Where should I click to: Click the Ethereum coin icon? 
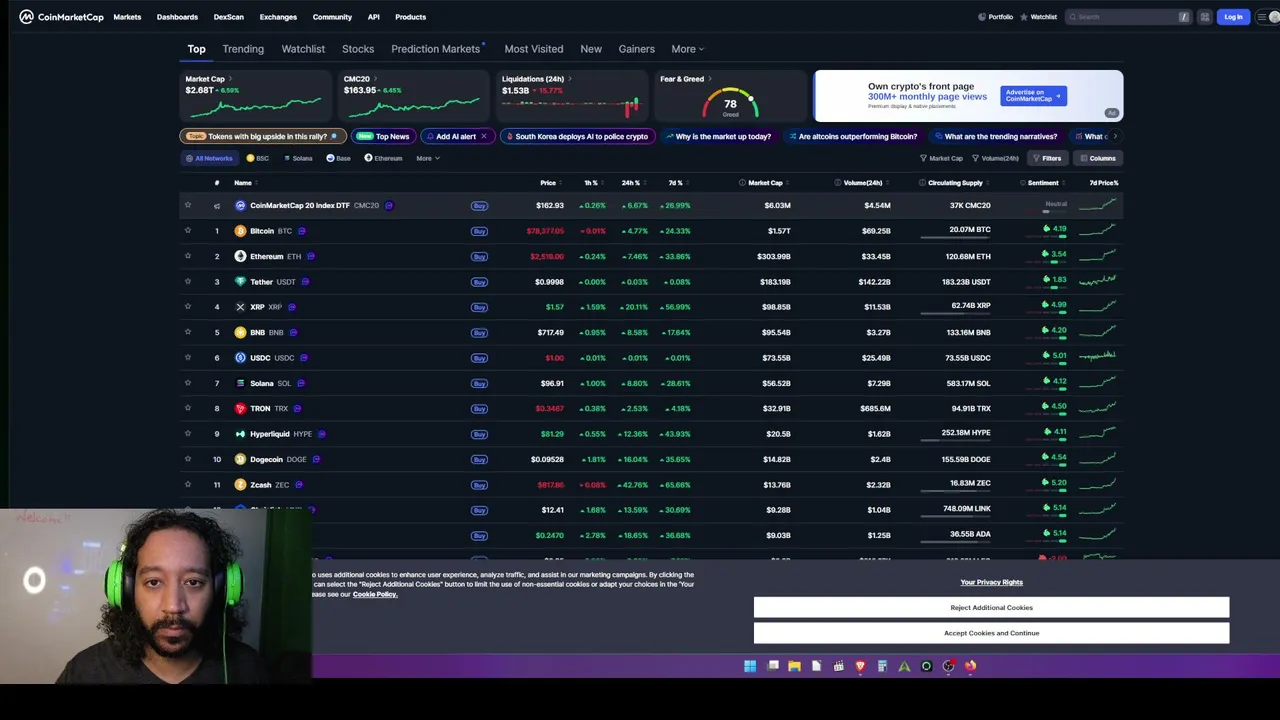240,256
